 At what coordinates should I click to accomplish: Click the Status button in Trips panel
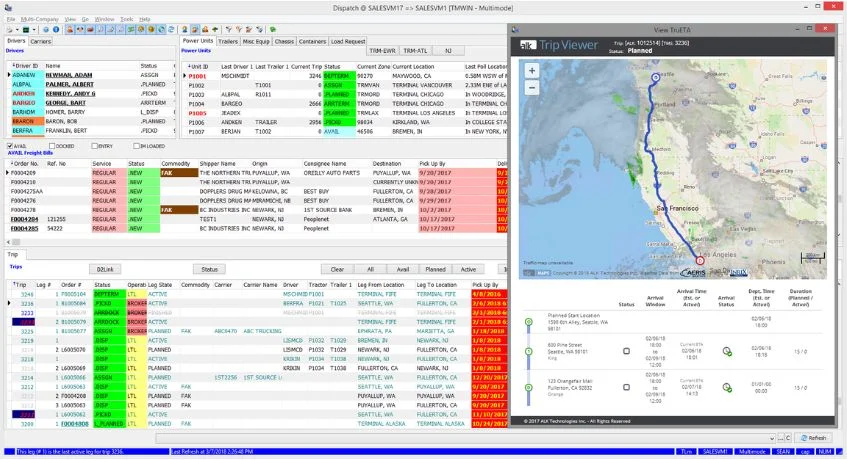[x=209, y=269]
